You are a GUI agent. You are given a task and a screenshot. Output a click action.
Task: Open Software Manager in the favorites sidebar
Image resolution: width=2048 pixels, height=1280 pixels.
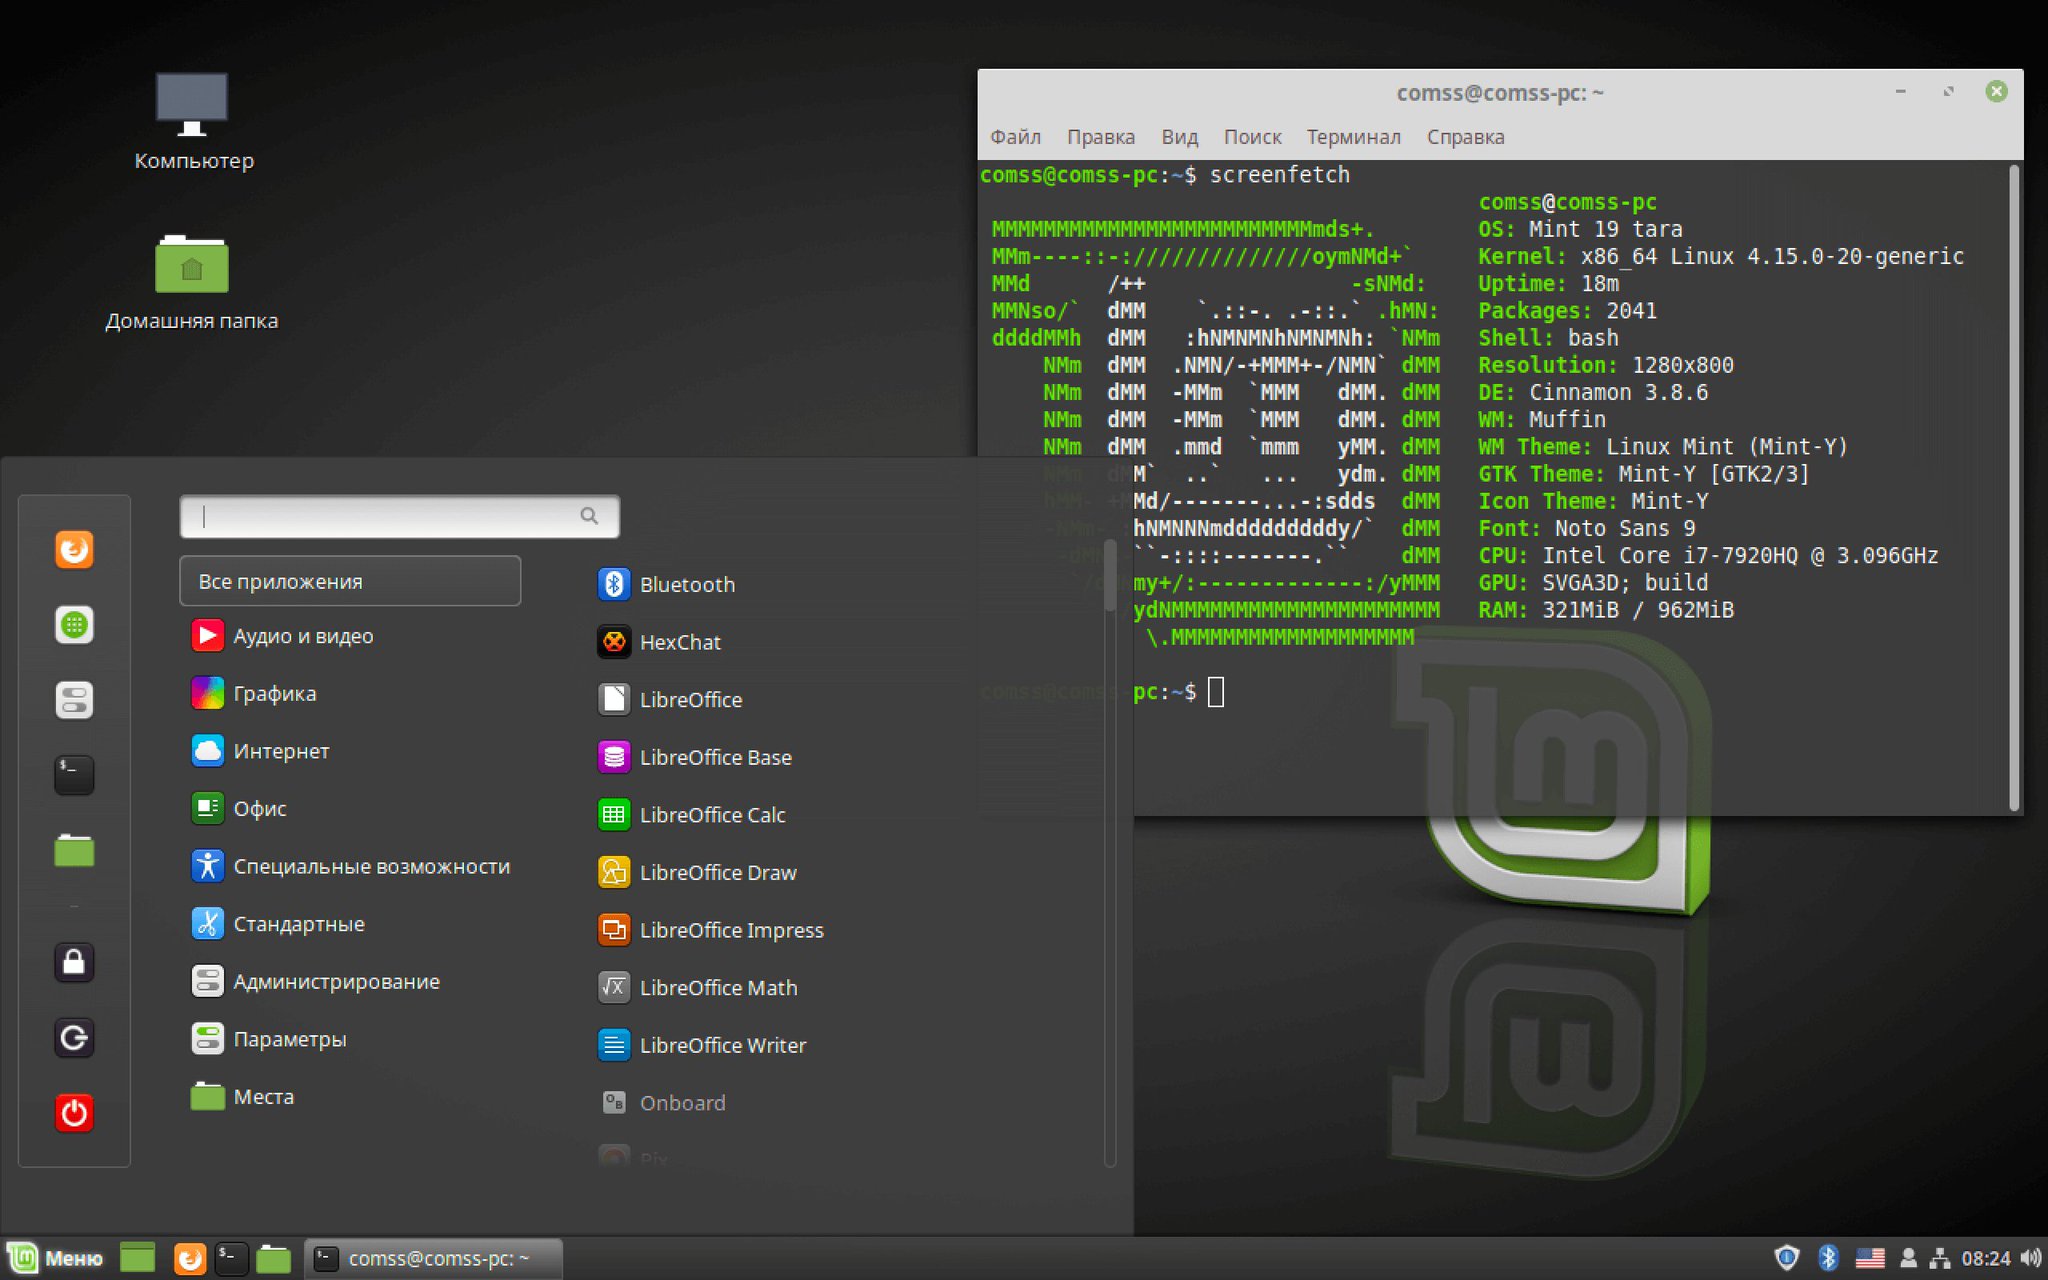pos(74,625)
